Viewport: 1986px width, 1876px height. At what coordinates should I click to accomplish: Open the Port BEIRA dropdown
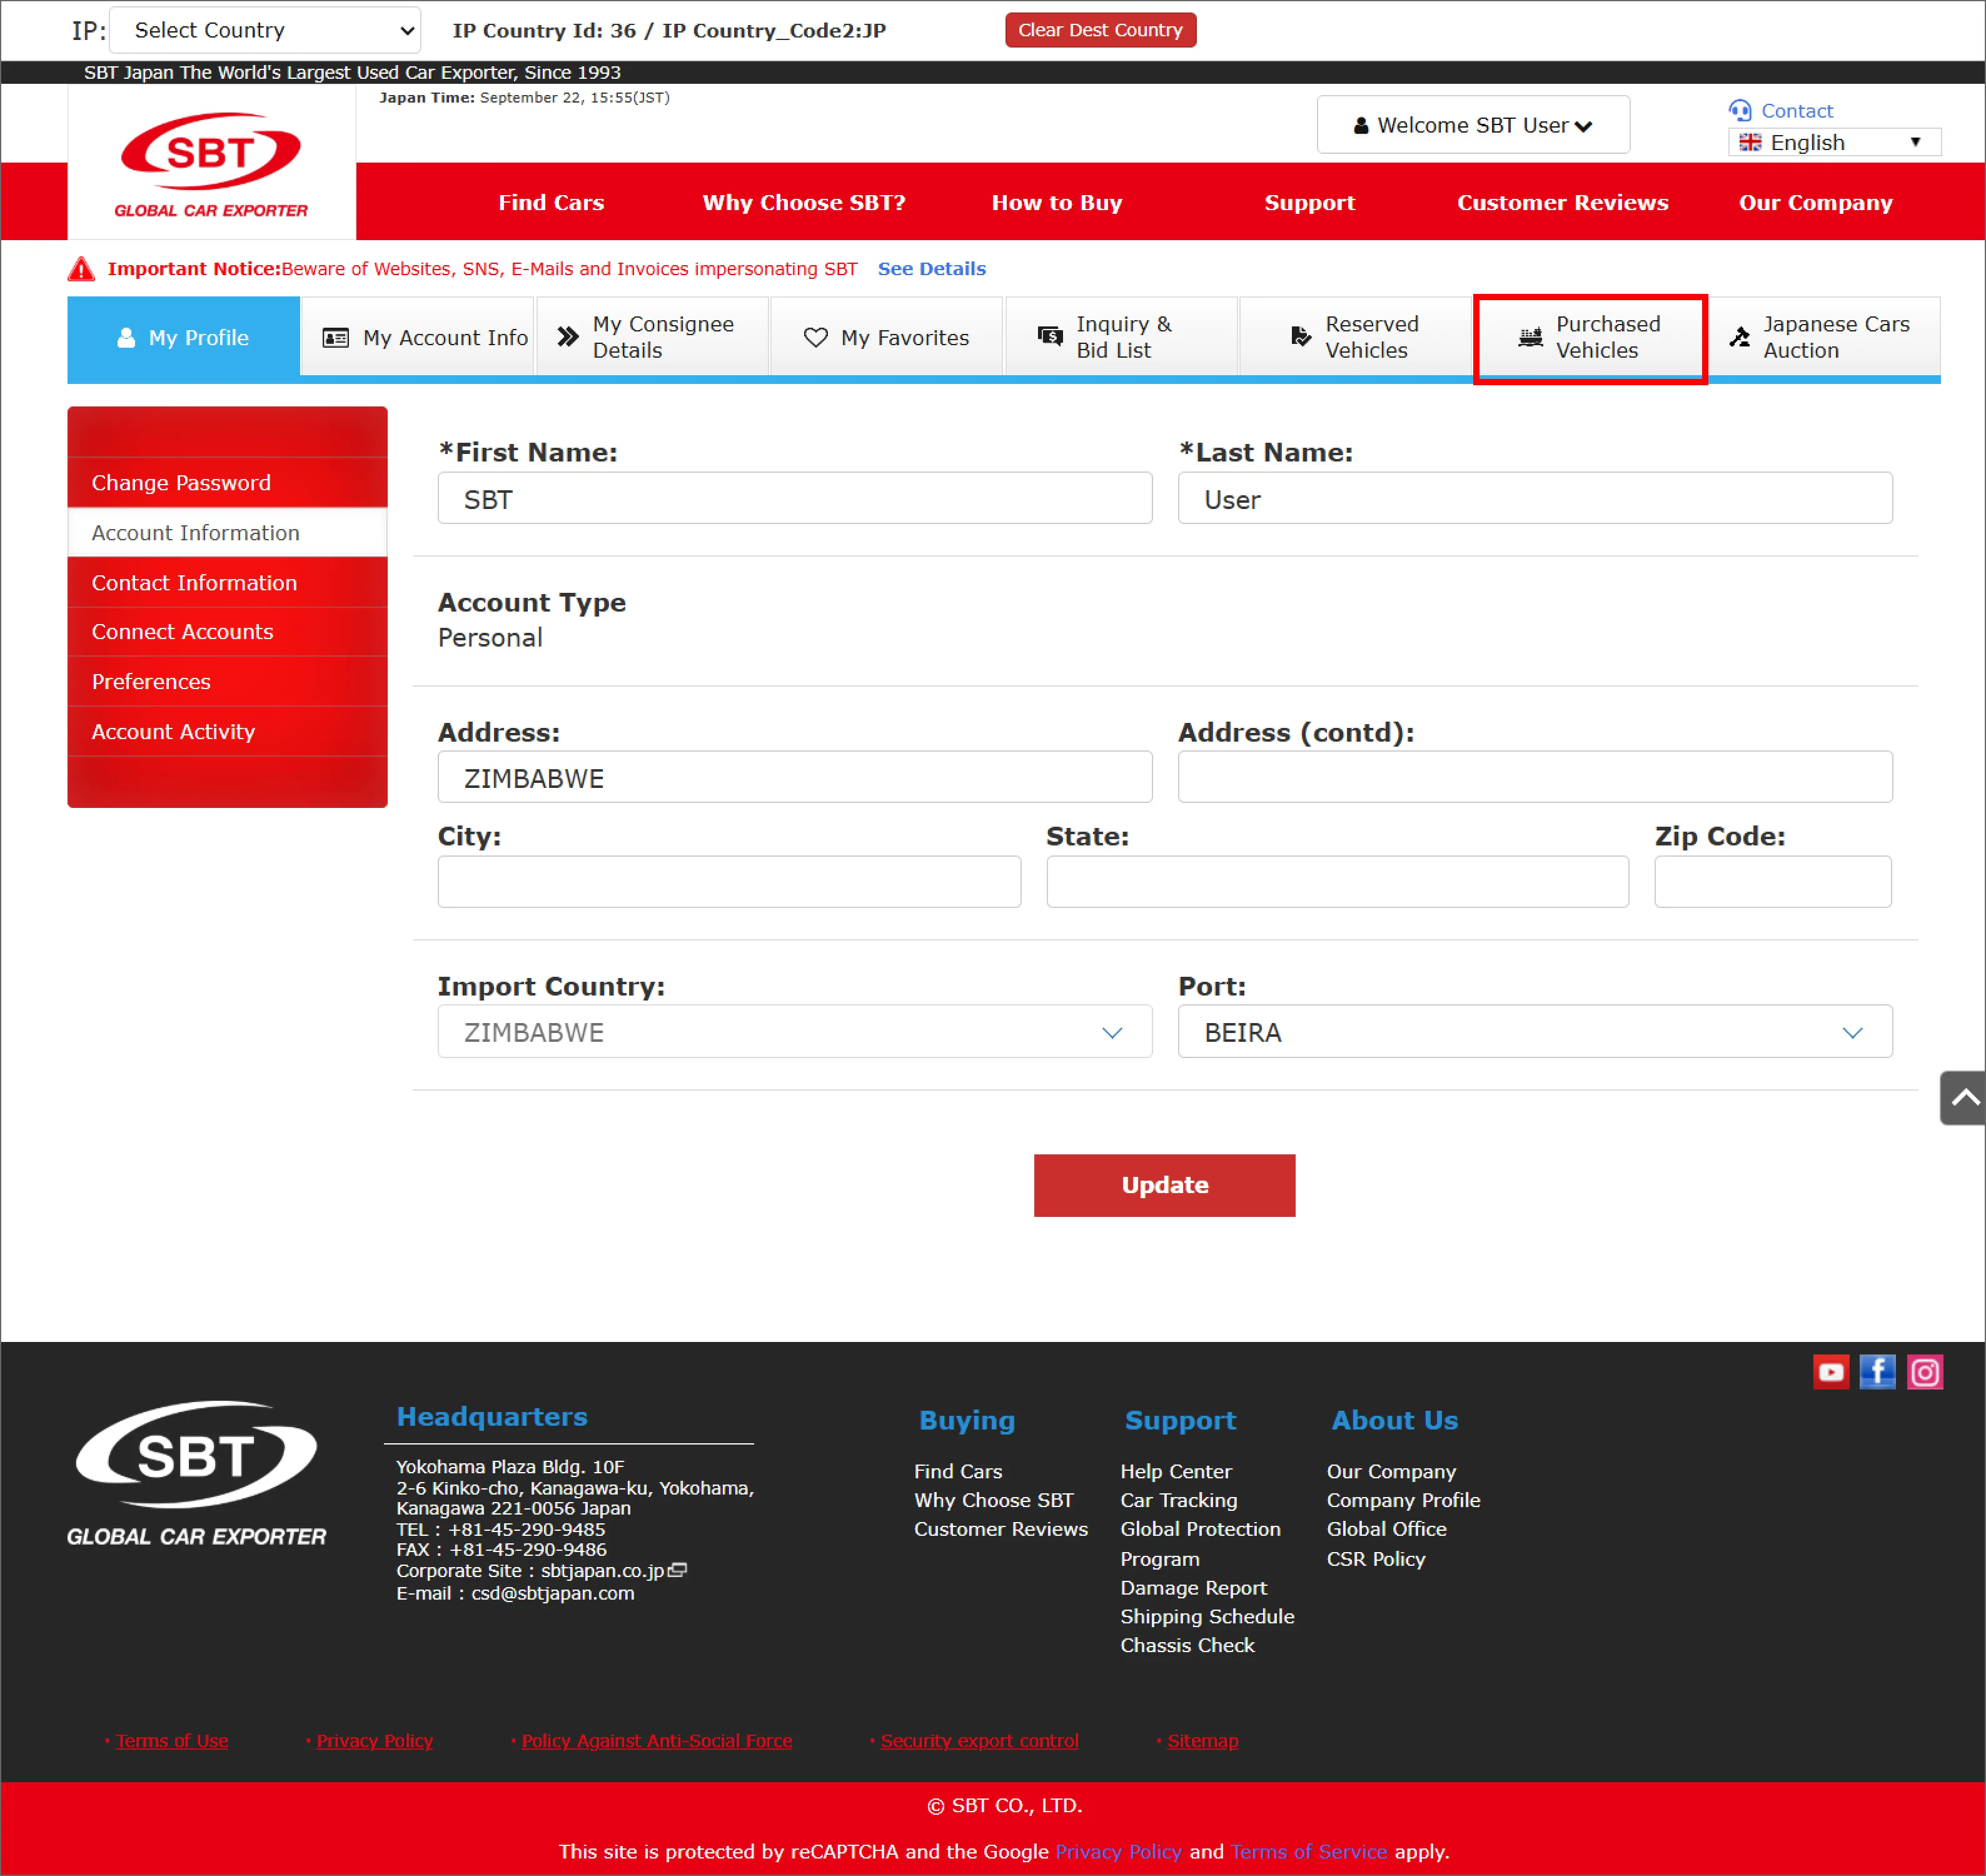(1534, 1032)
